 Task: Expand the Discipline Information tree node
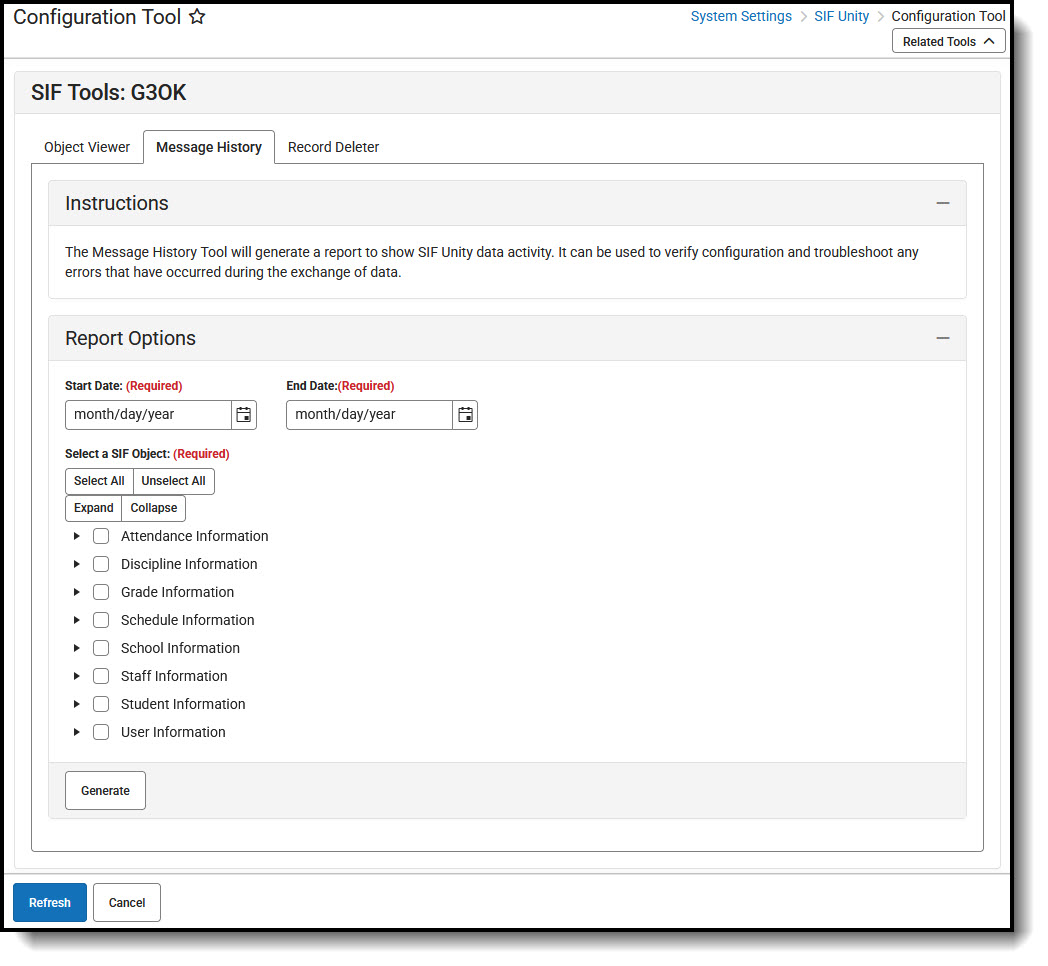coord(77,564)
